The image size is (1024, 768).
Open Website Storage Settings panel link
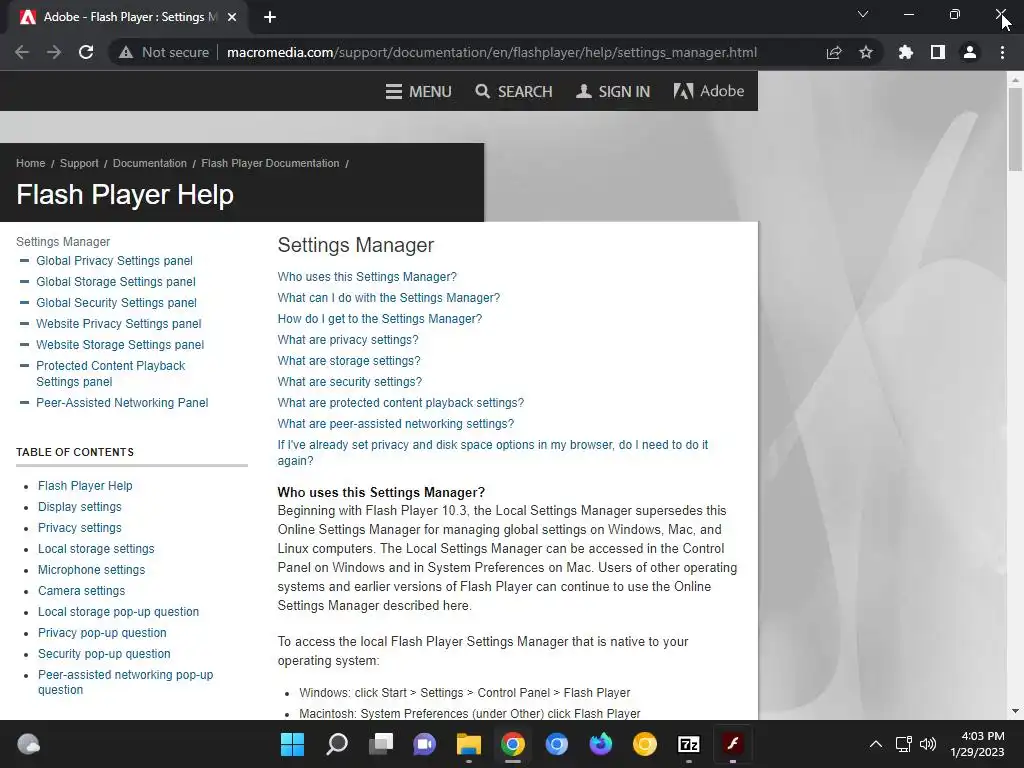[x=120, y=344]
